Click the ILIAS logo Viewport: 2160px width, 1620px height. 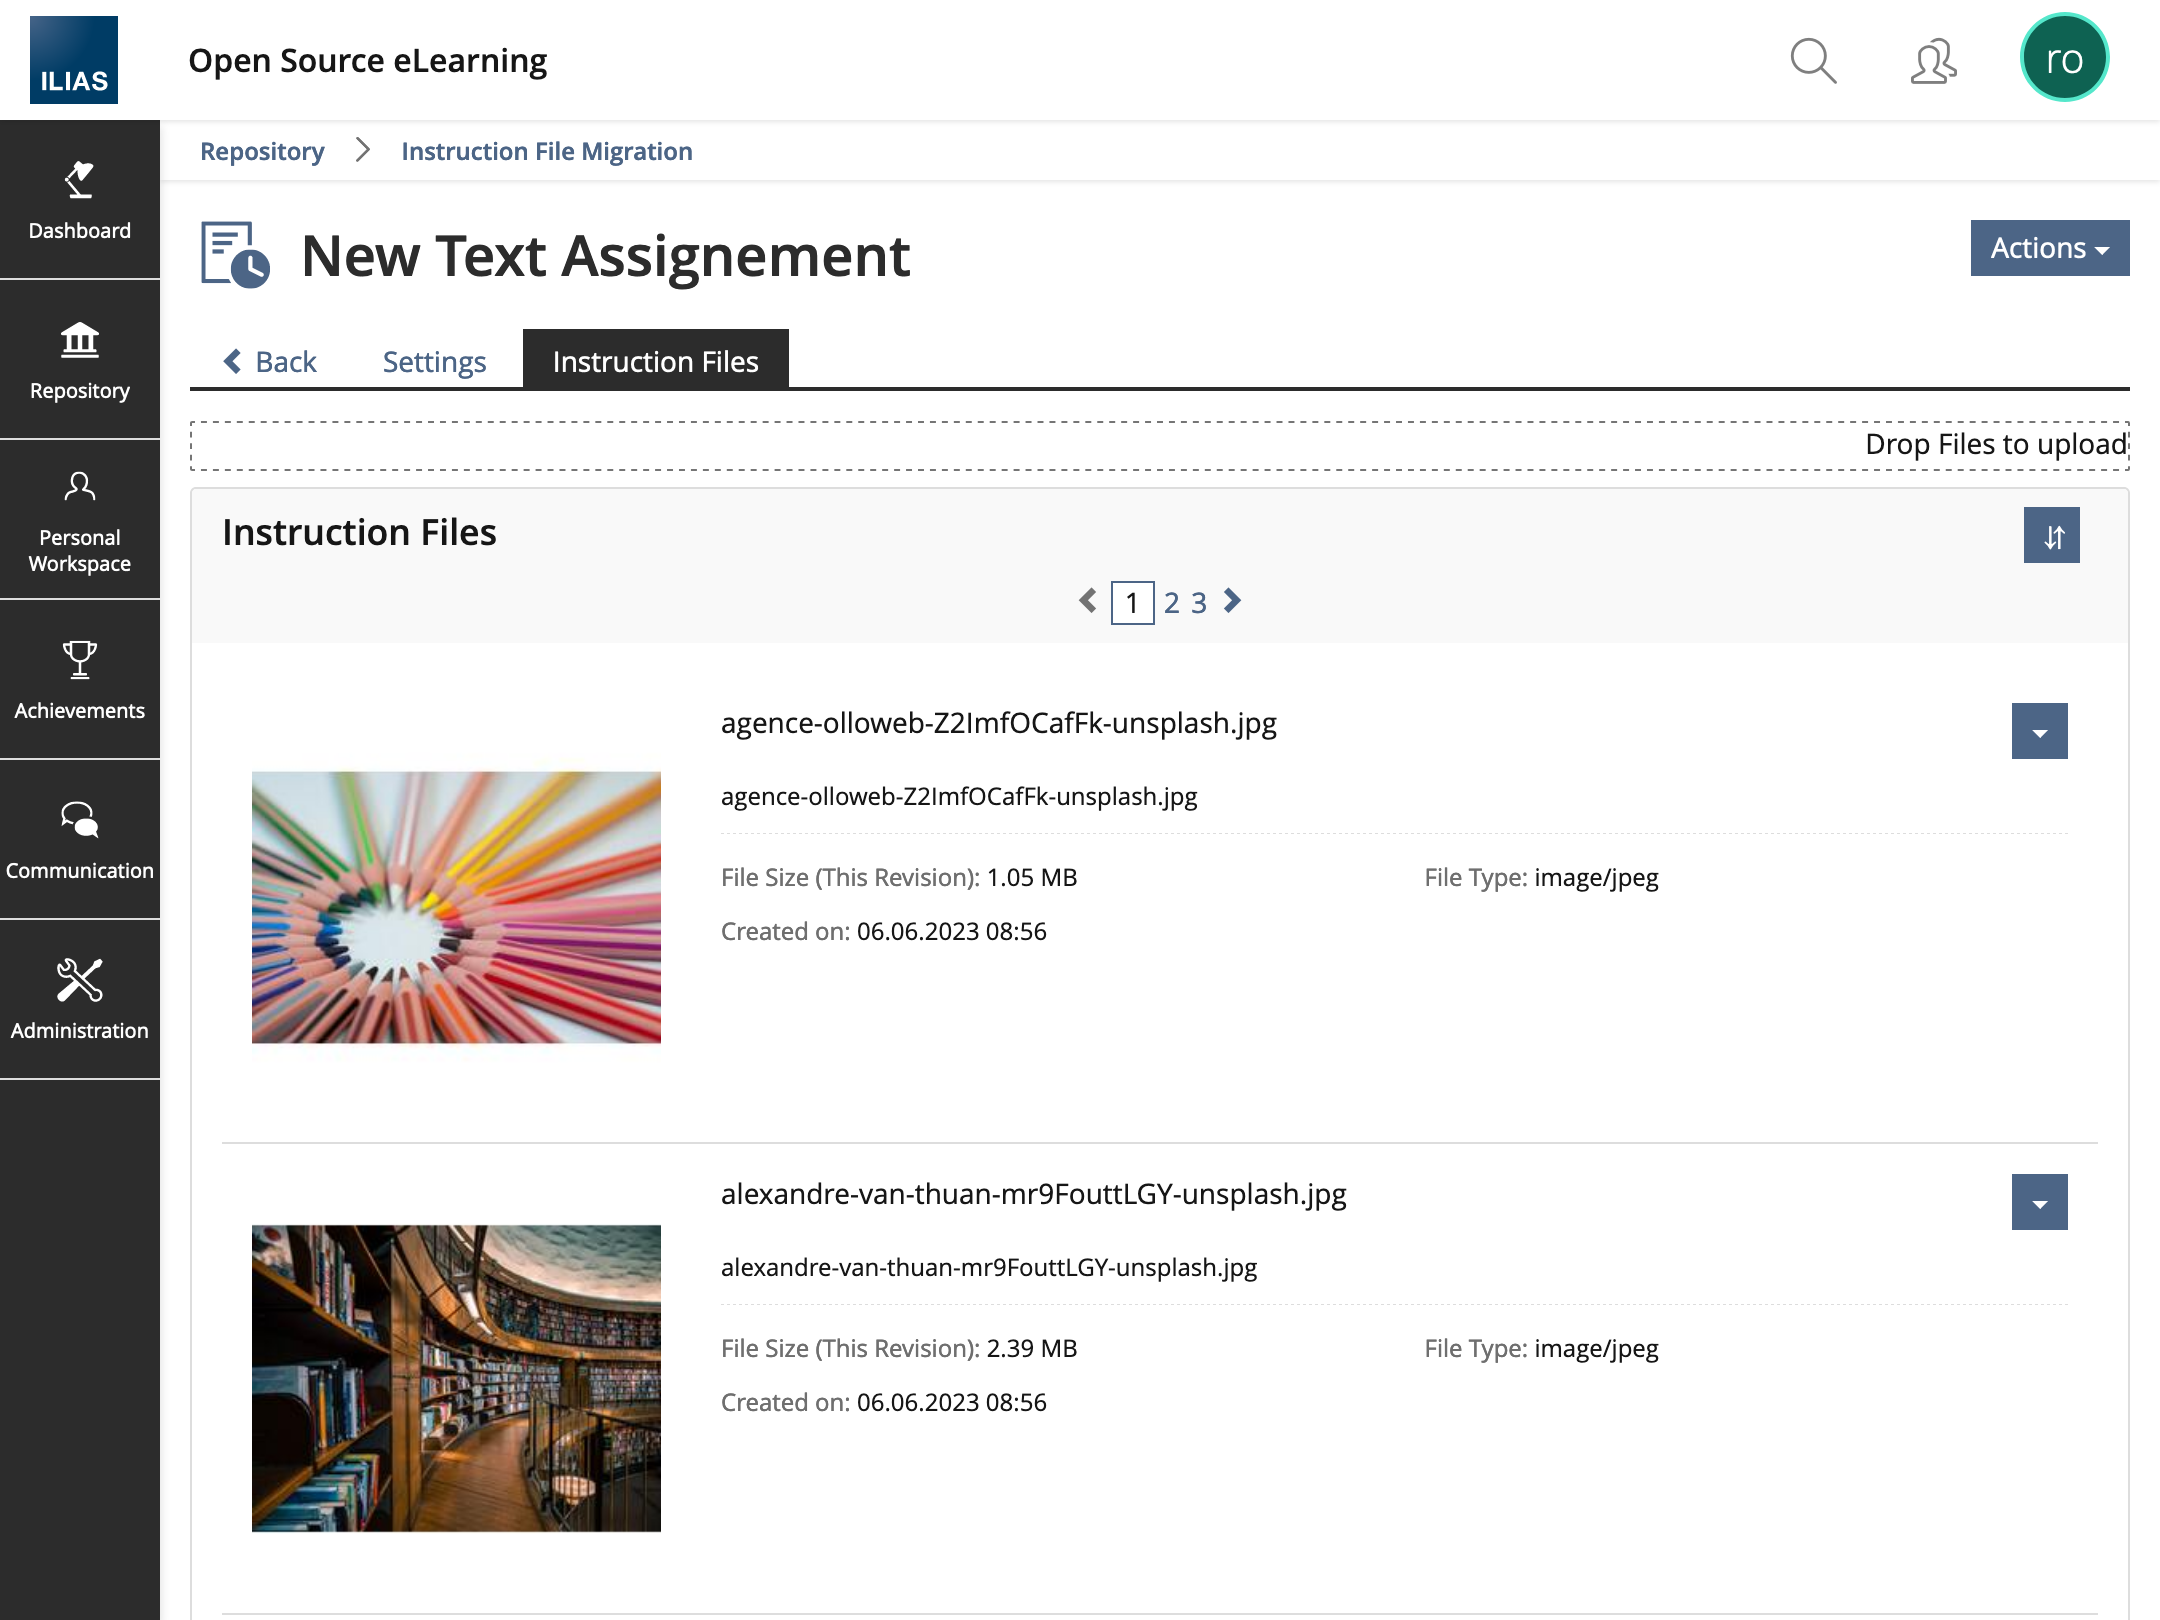click(x=74, y=60)
